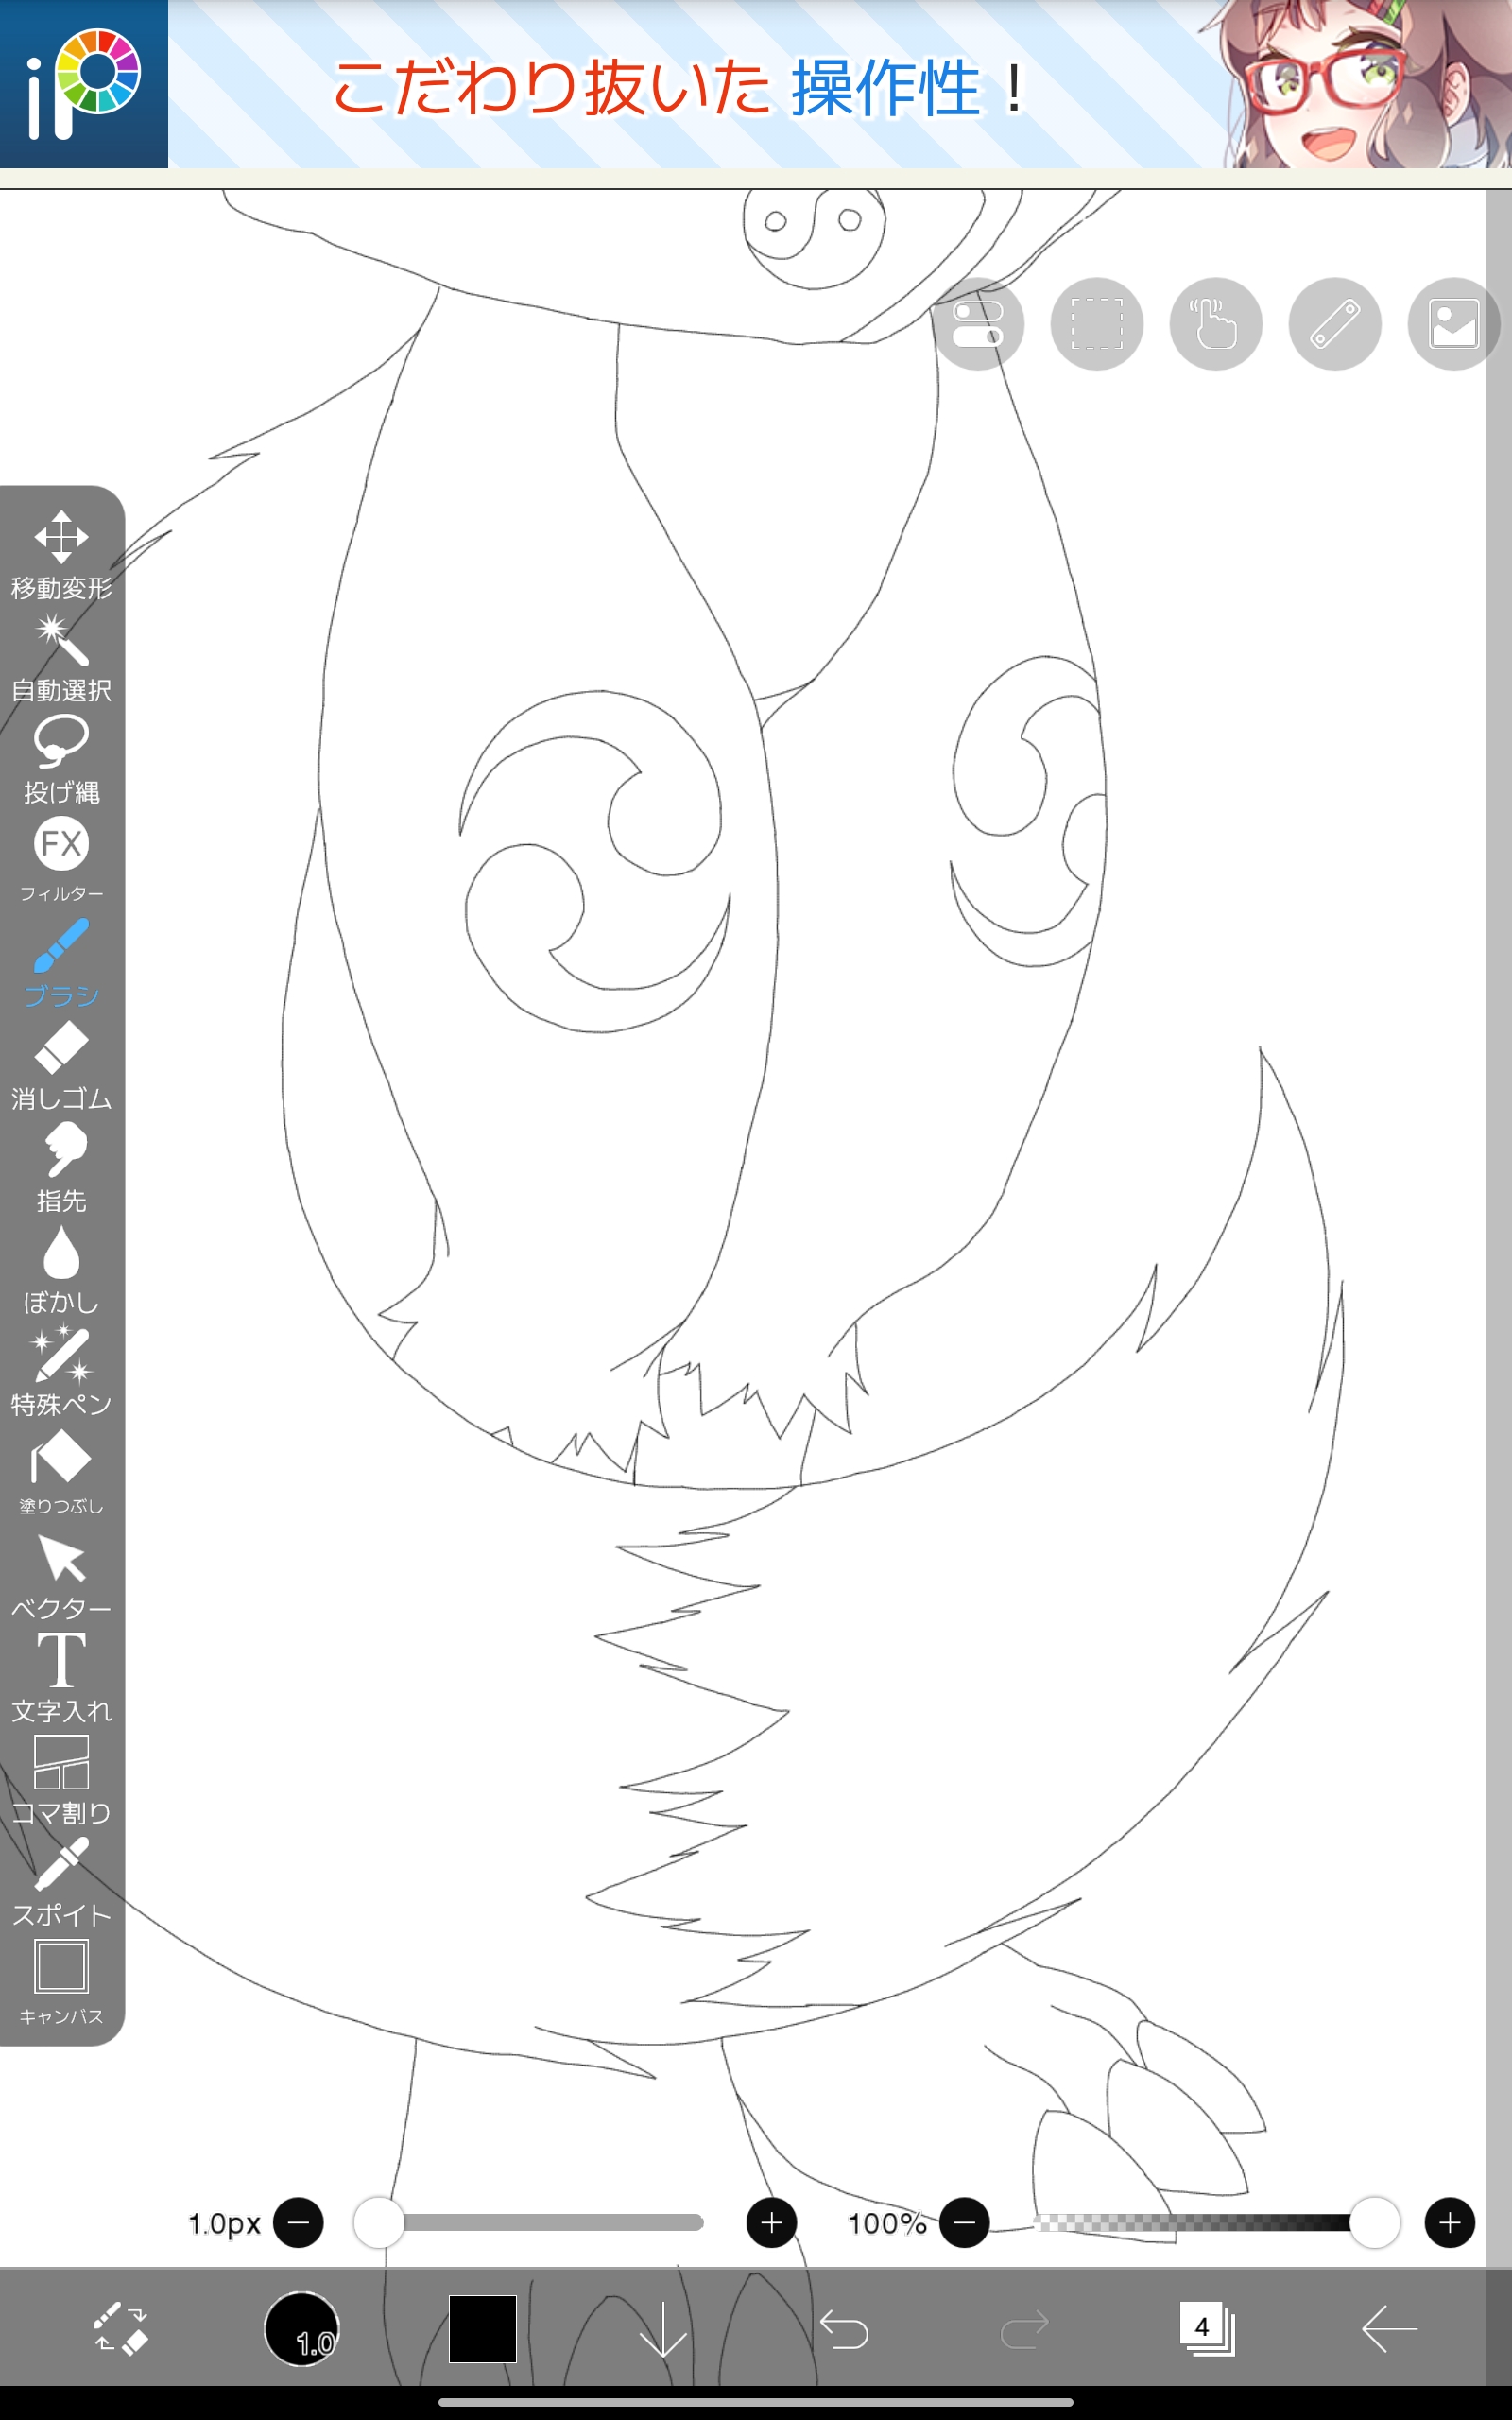Image resolution: width=1512 pixels, height=2420 pixels.
Task: Choose the 投げ縄 lasso tool
Action: (61, 758)
